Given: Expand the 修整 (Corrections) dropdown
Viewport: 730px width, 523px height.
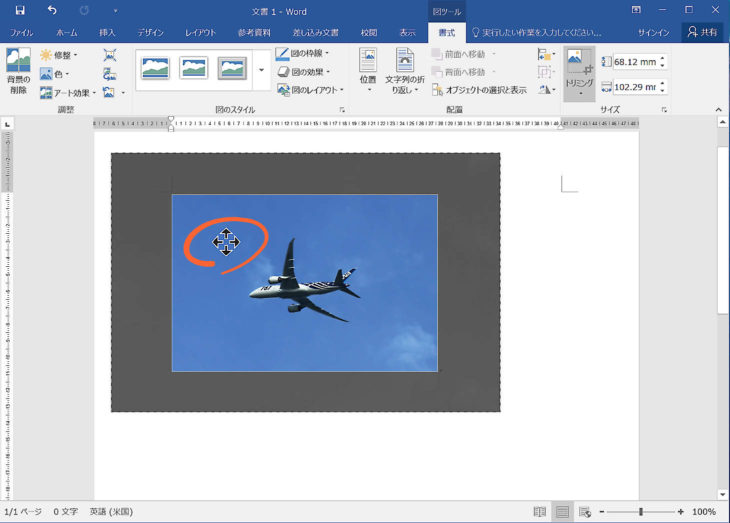Looking at the screenshot, I should coord(58,55).
